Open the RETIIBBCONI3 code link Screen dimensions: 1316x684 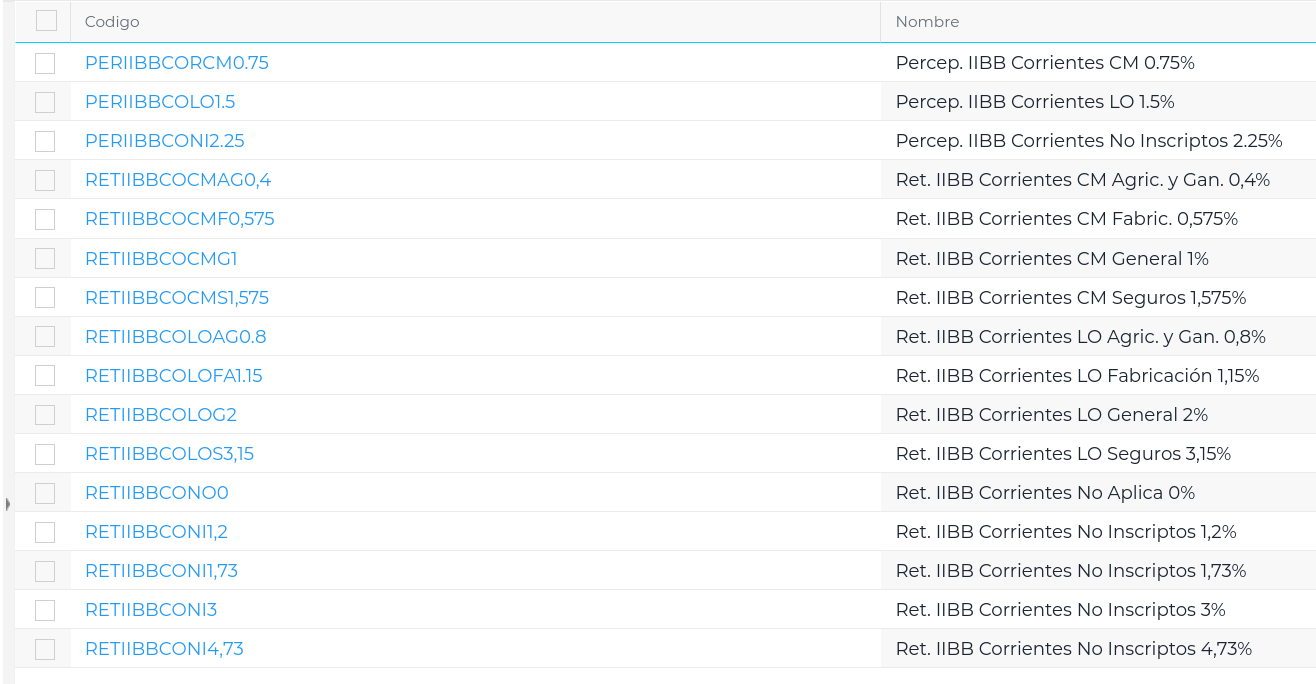[x=151, y=610]
